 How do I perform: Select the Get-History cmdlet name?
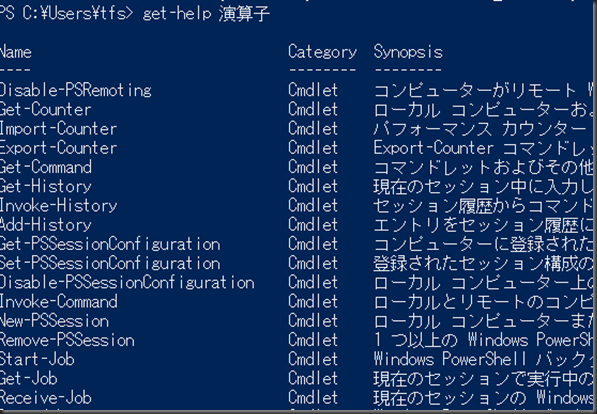(46, 187)
